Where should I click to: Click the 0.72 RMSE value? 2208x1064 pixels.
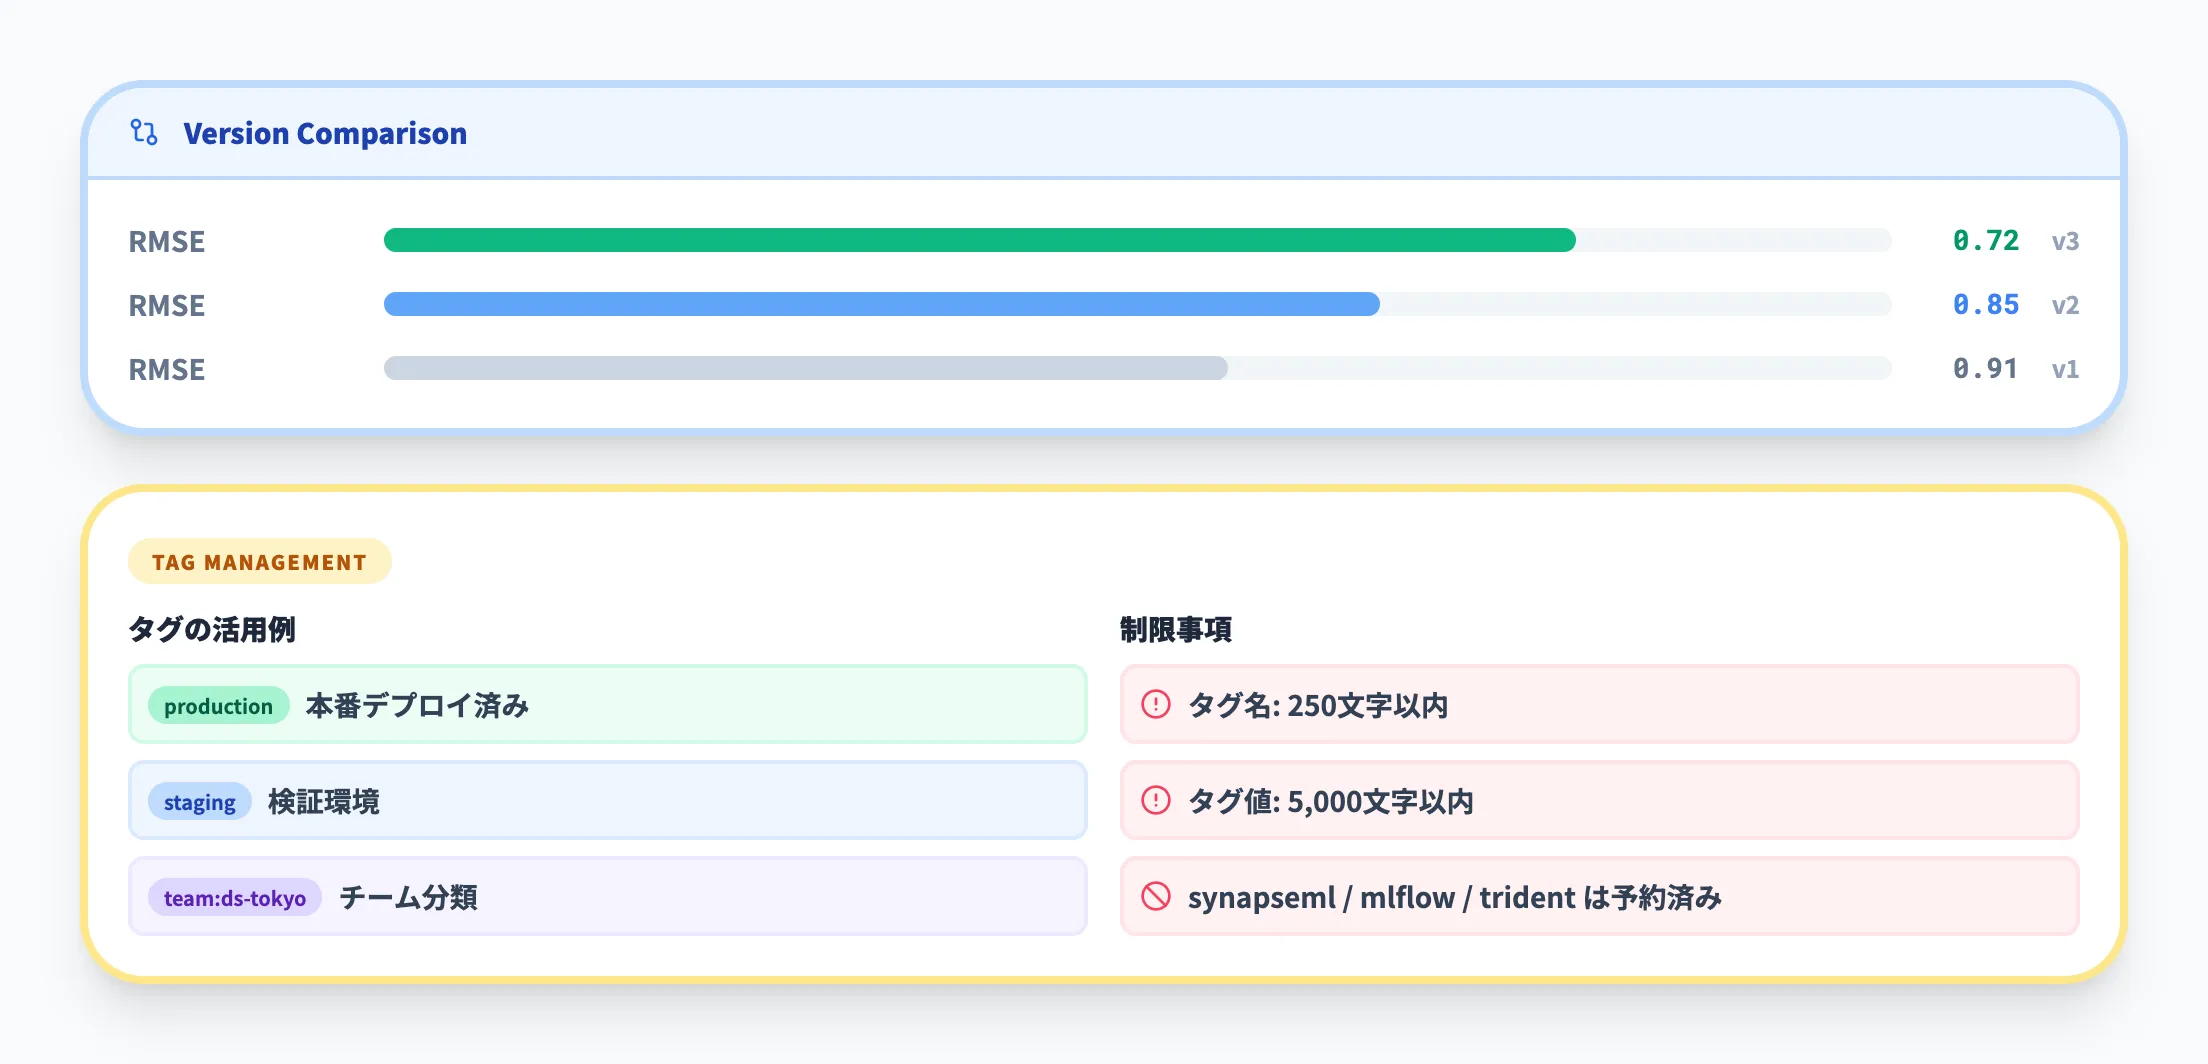click(x=1986, y=241)
